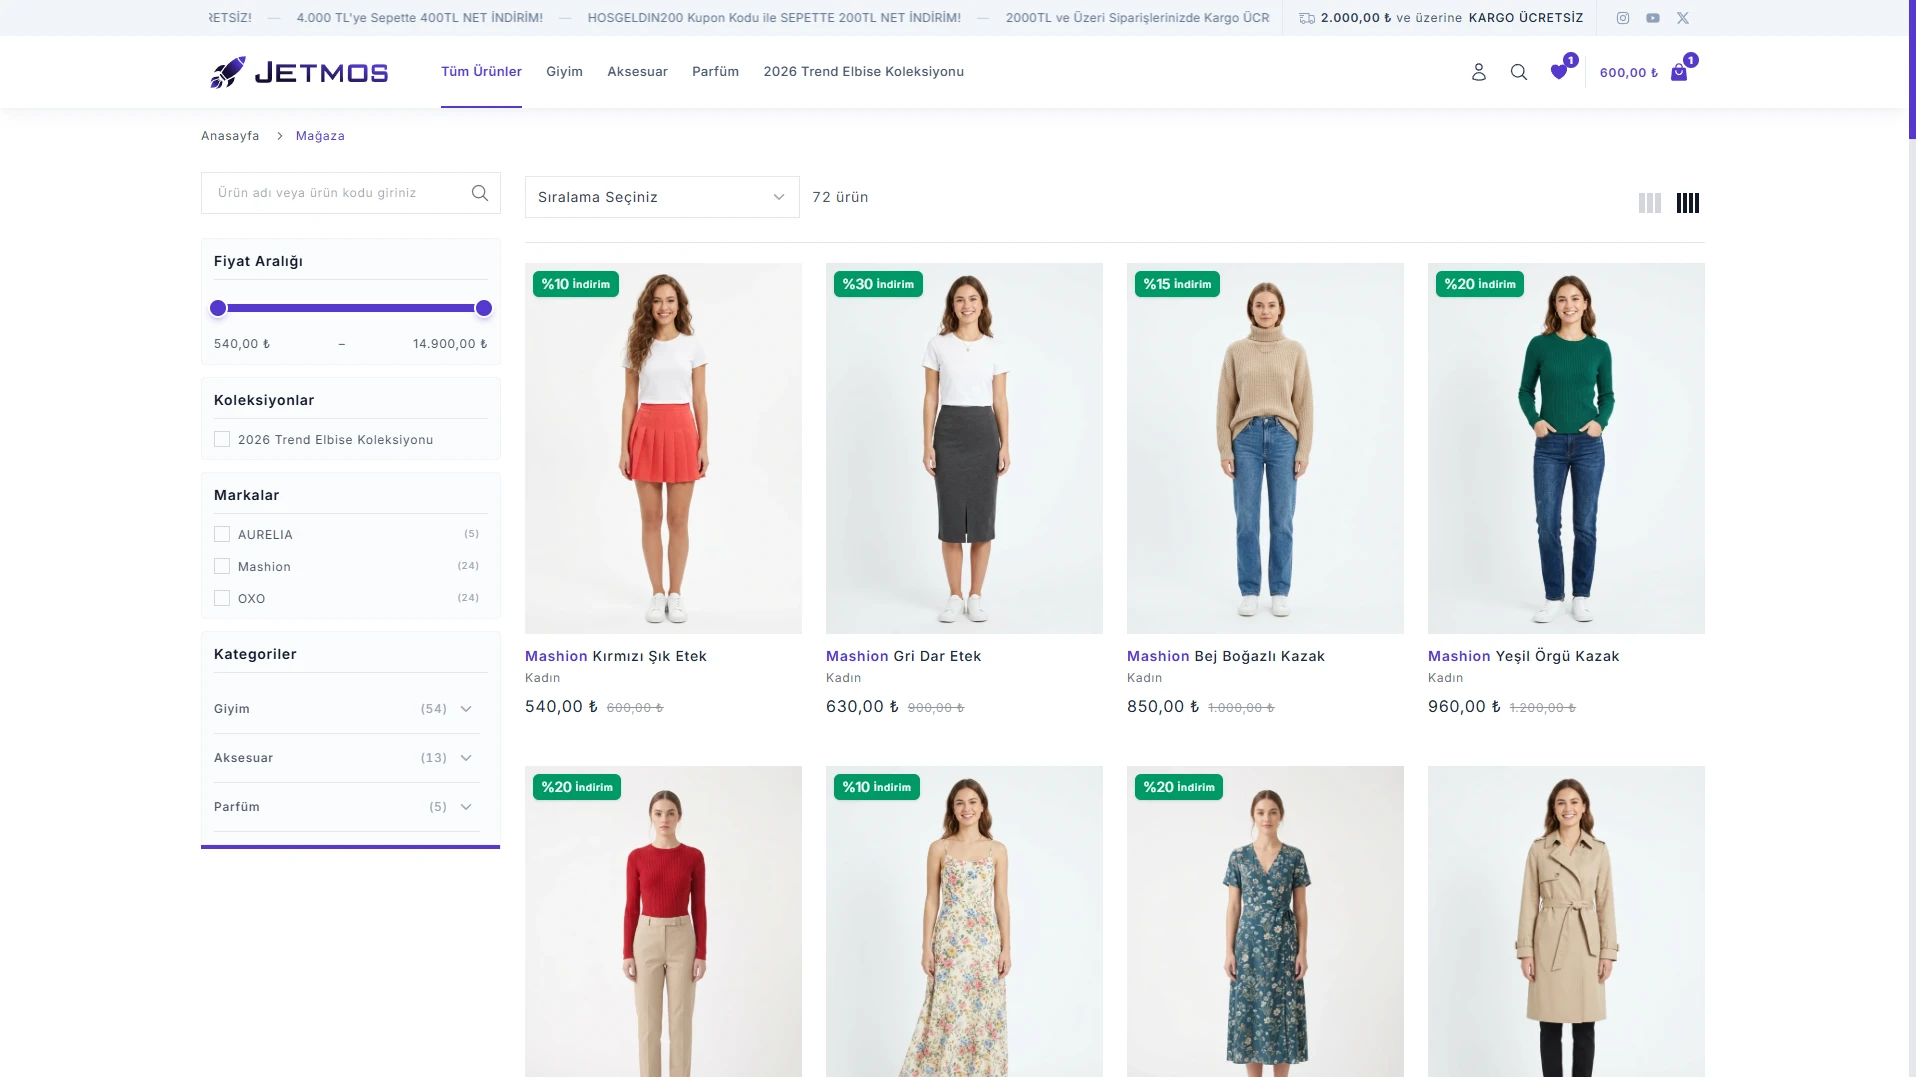The height and width of the screenshot is (1077, 1916).
Task: Click the red skirt product image
Action: click(663, 448)
